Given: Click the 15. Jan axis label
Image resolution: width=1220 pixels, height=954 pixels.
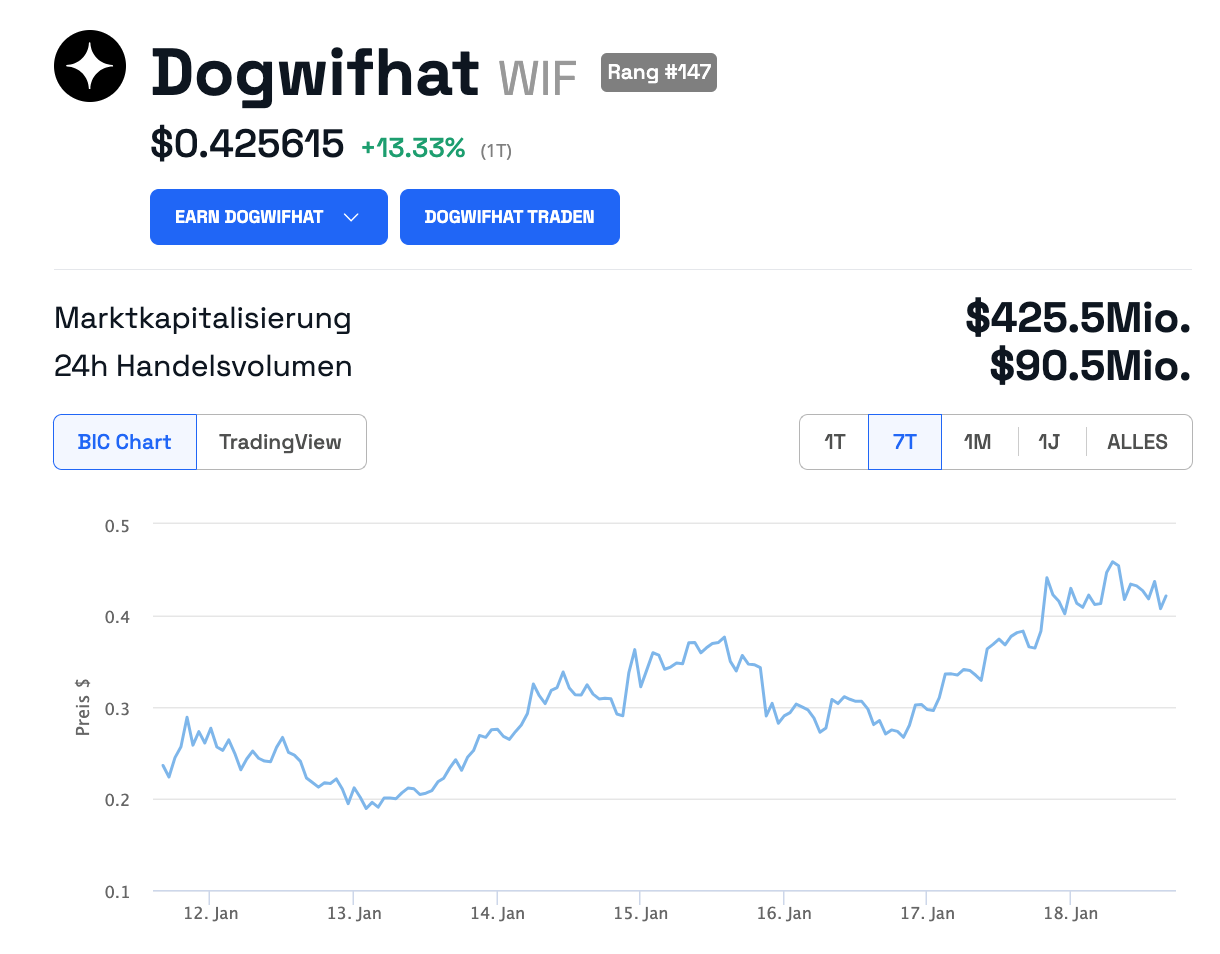Looking at the screenshot, I should 641,913.
